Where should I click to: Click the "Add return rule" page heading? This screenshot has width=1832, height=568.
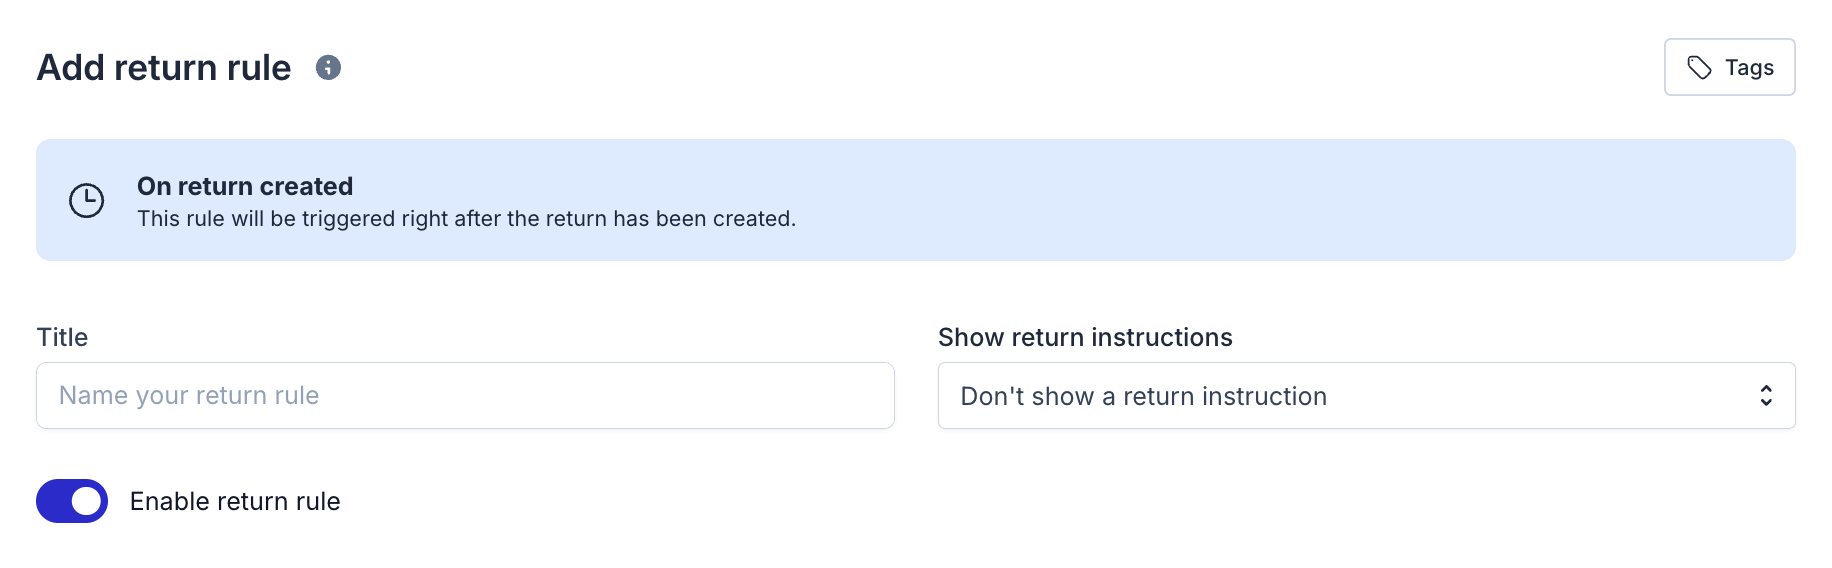[x=164, y=67]
